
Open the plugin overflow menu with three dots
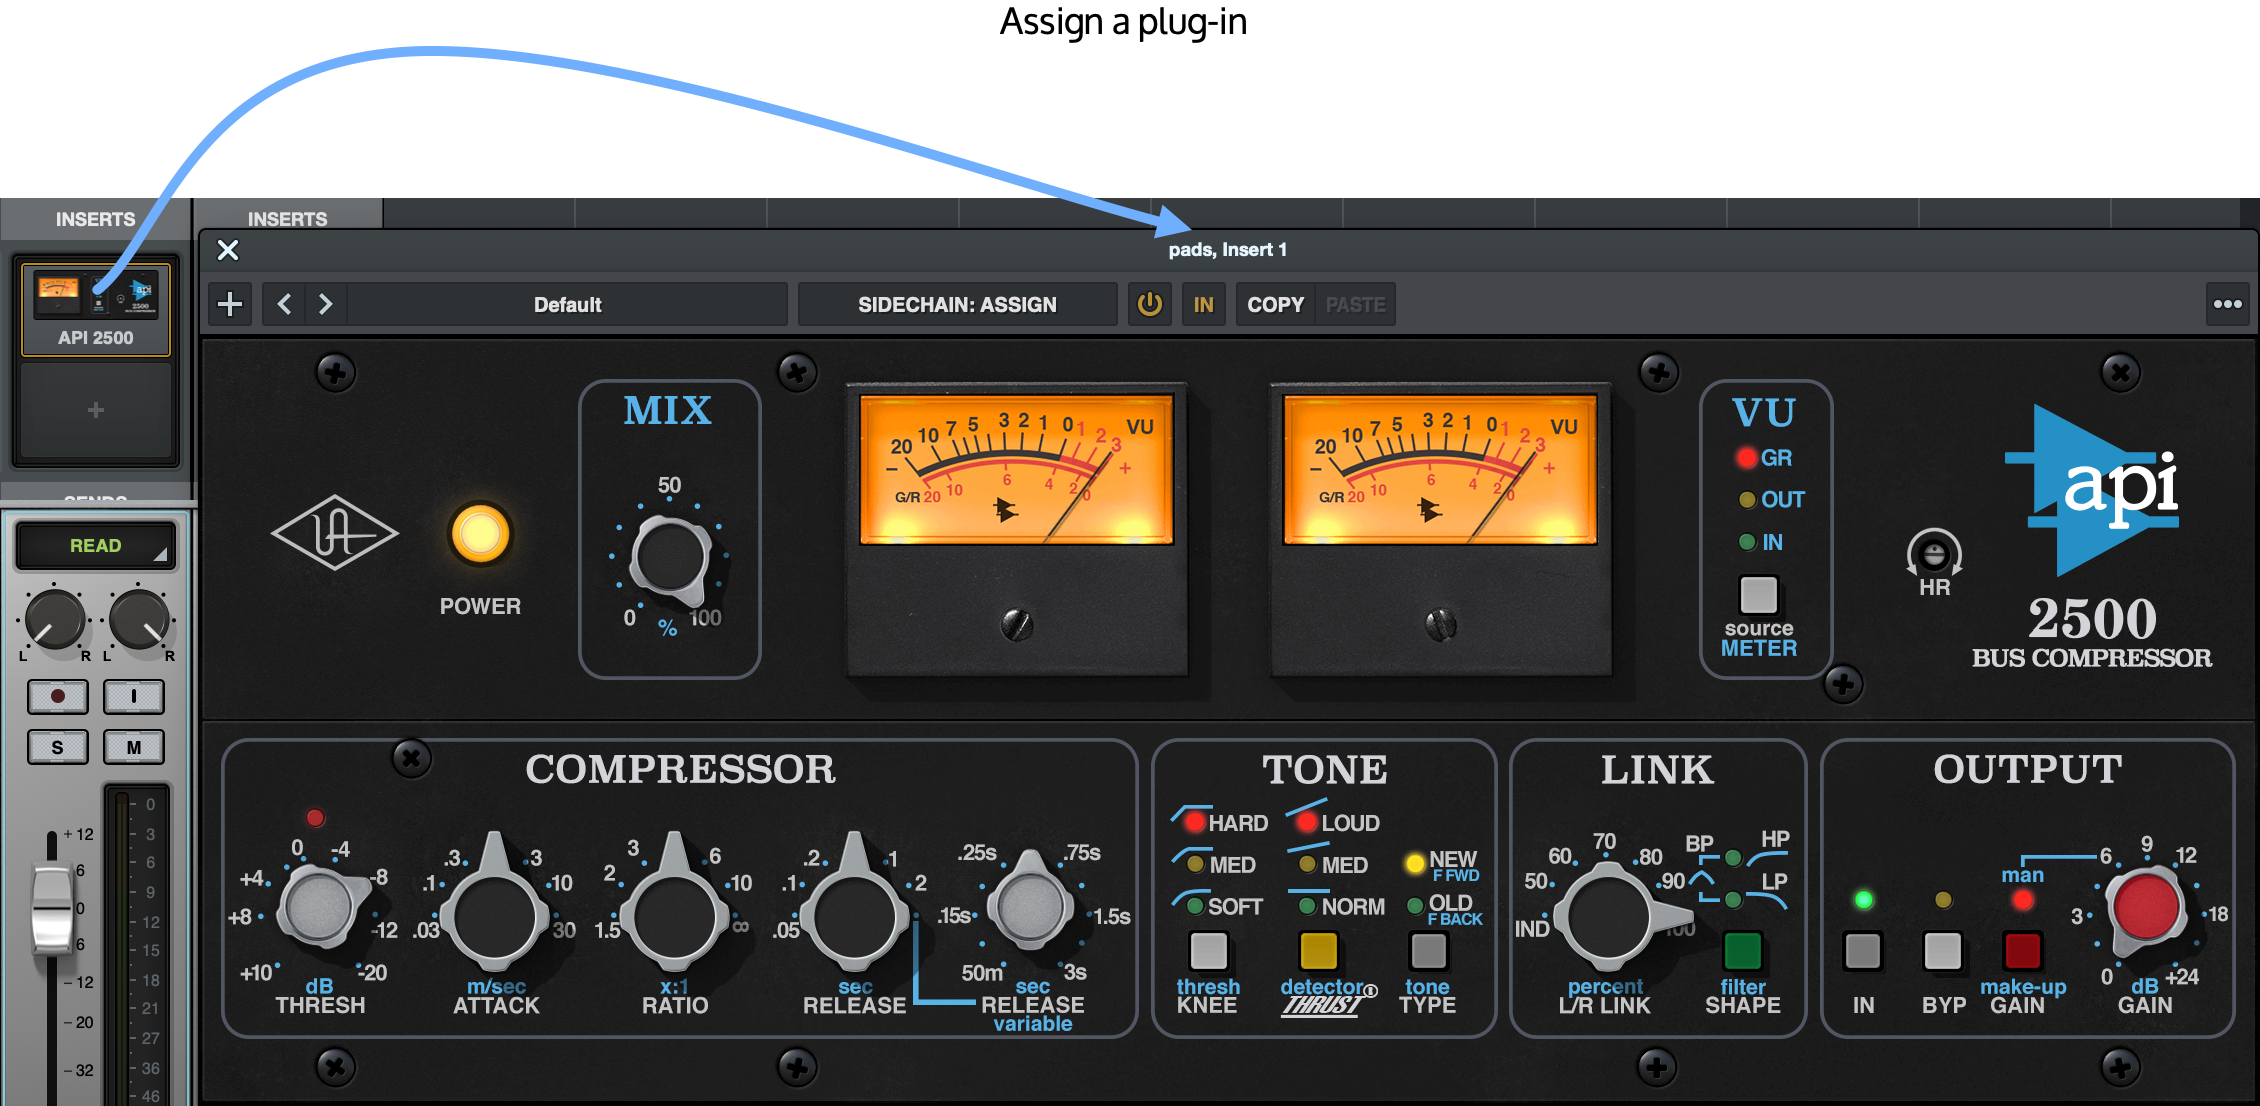2228,304
